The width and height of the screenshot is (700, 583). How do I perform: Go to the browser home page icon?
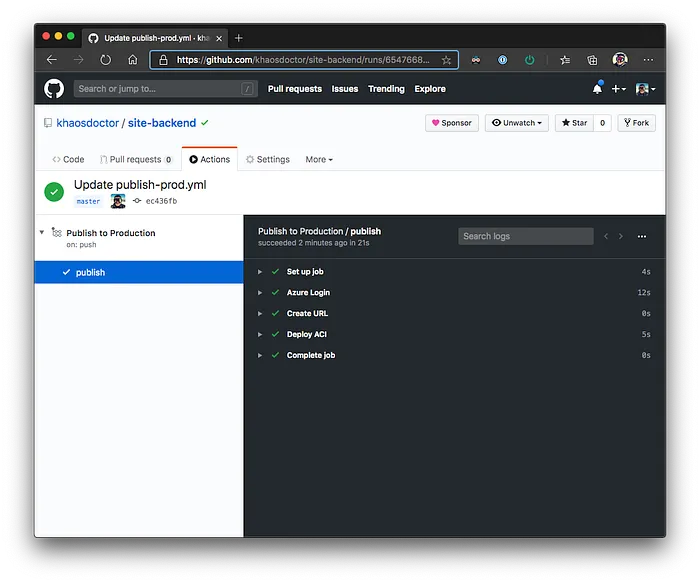point(133,60)
